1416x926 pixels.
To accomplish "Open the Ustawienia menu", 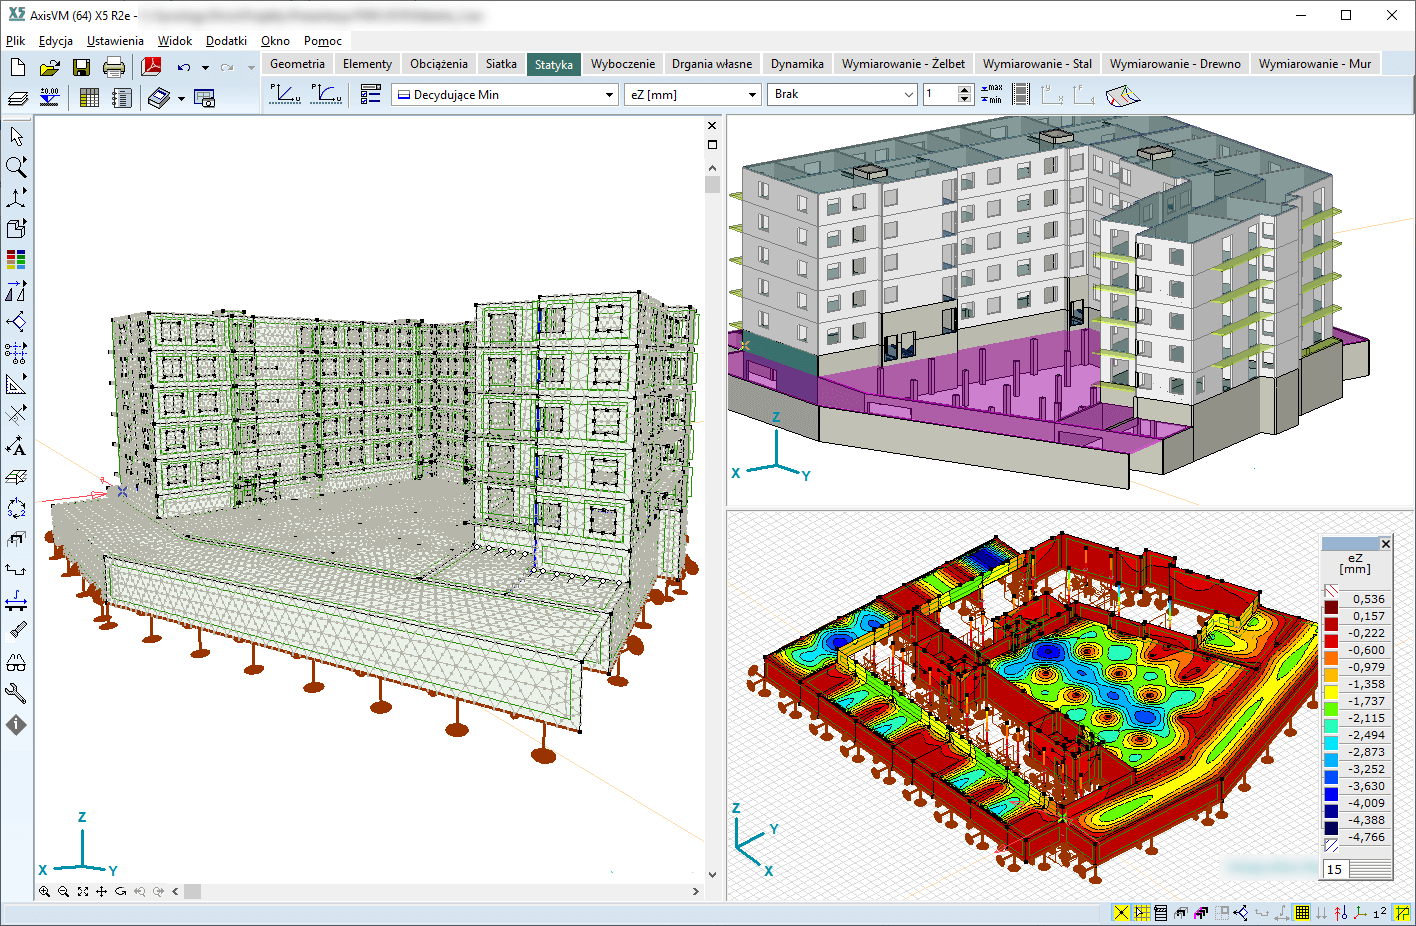I will (115, 41).
